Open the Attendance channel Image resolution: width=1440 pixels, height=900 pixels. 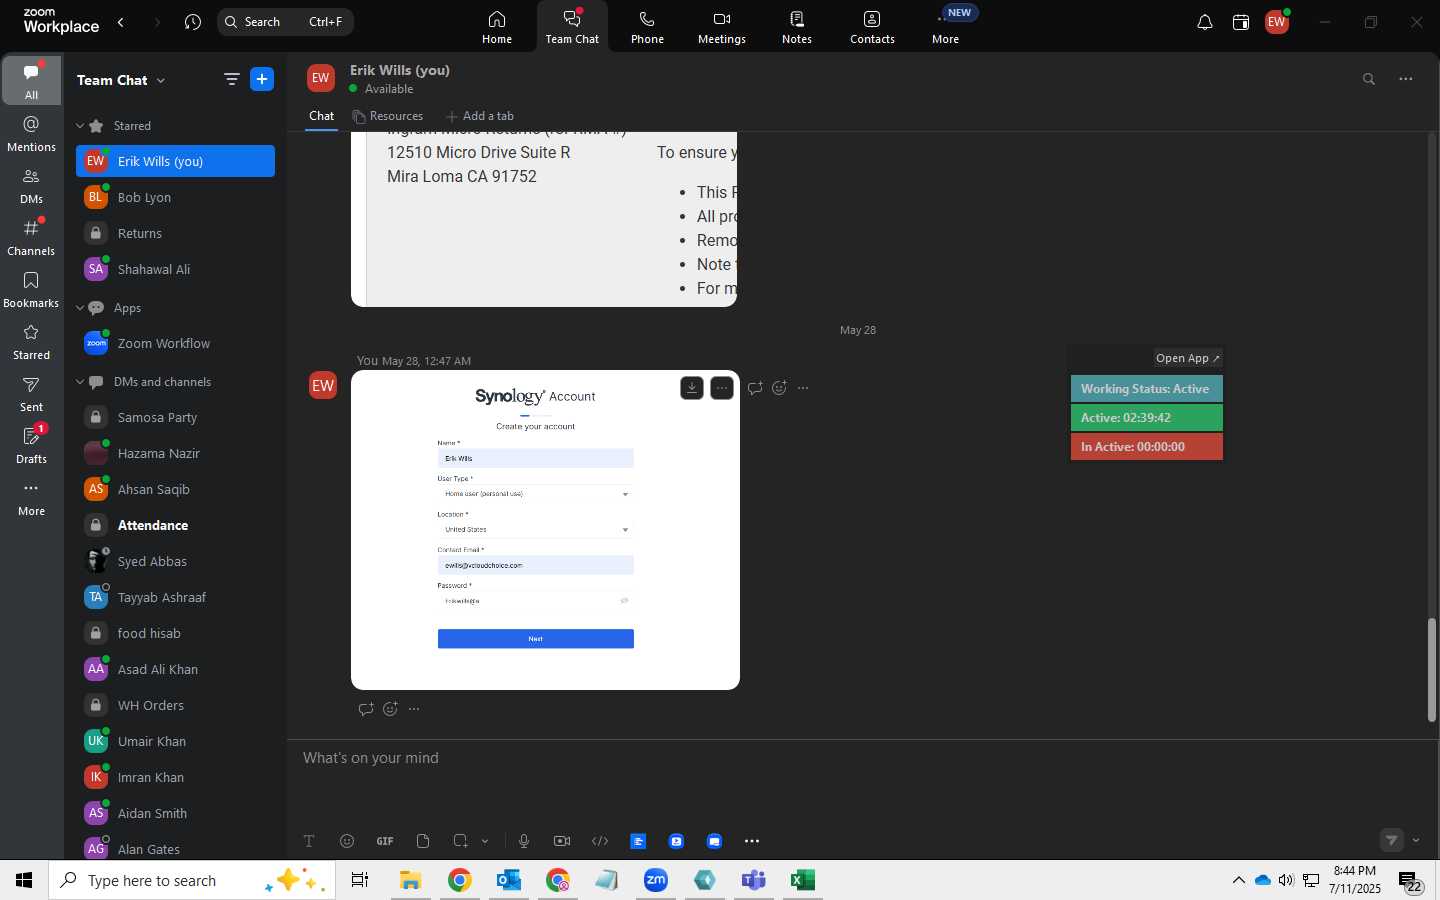(175, 525)
